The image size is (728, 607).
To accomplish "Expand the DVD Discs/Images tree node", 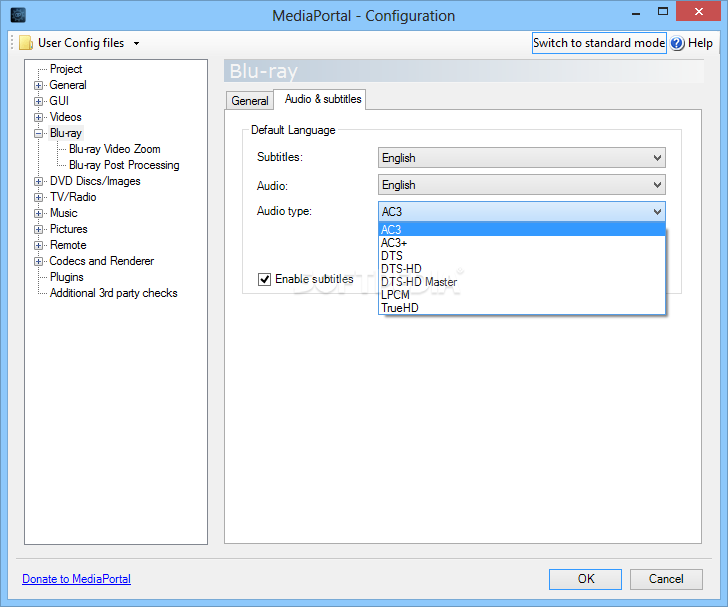I will click(x=39, y=181).
